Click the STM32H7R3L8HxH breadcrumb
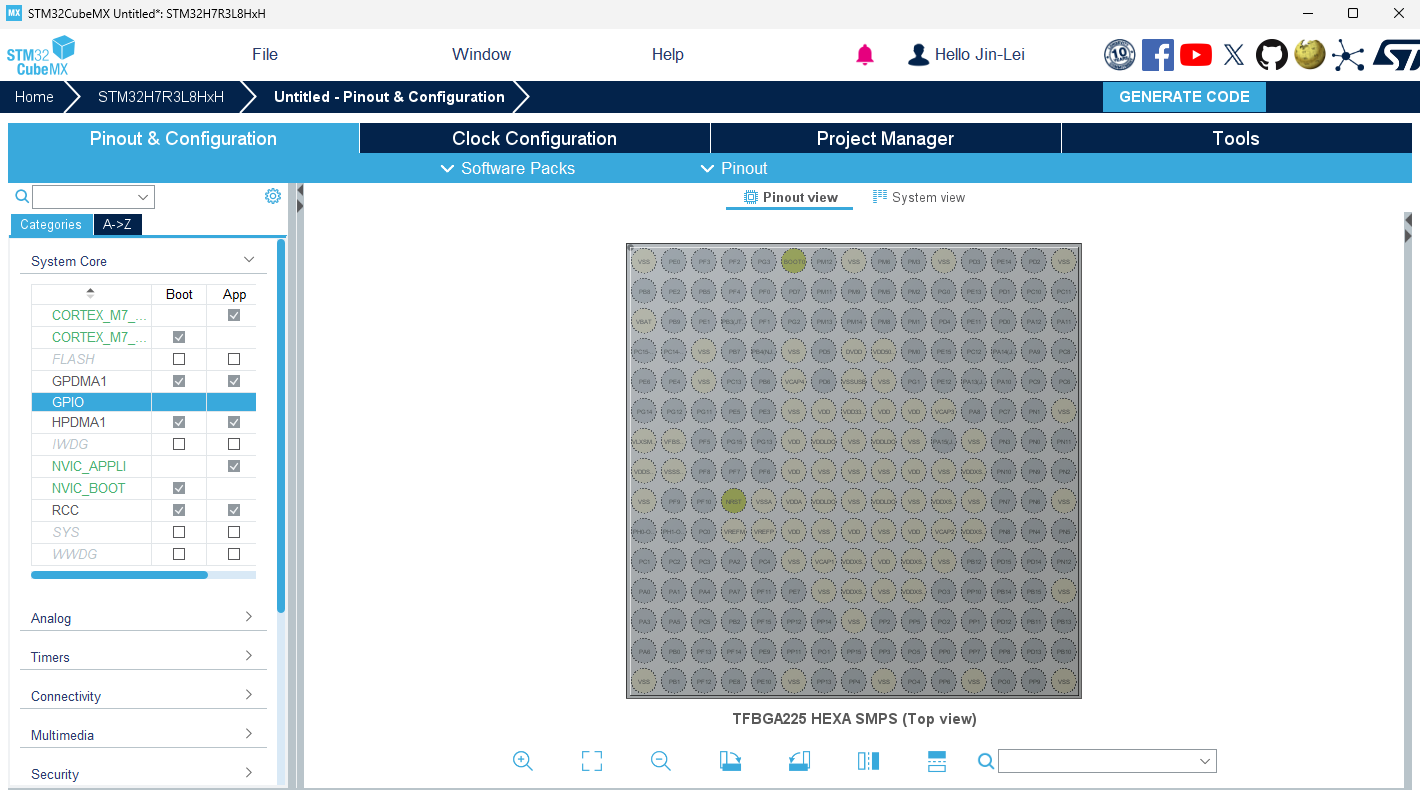This screenshot has height=798, width=1420. tap(161, 97)
